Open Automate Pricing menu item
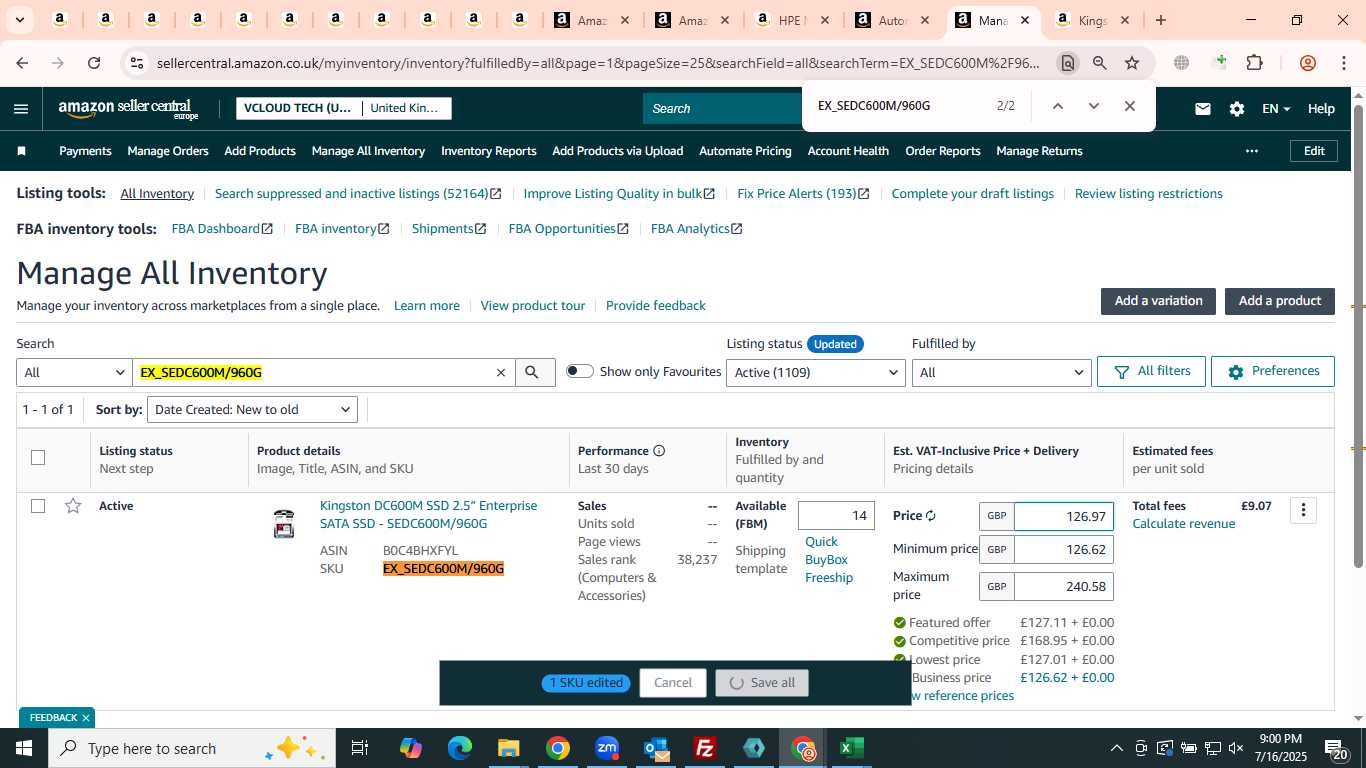 pos(745,151)
